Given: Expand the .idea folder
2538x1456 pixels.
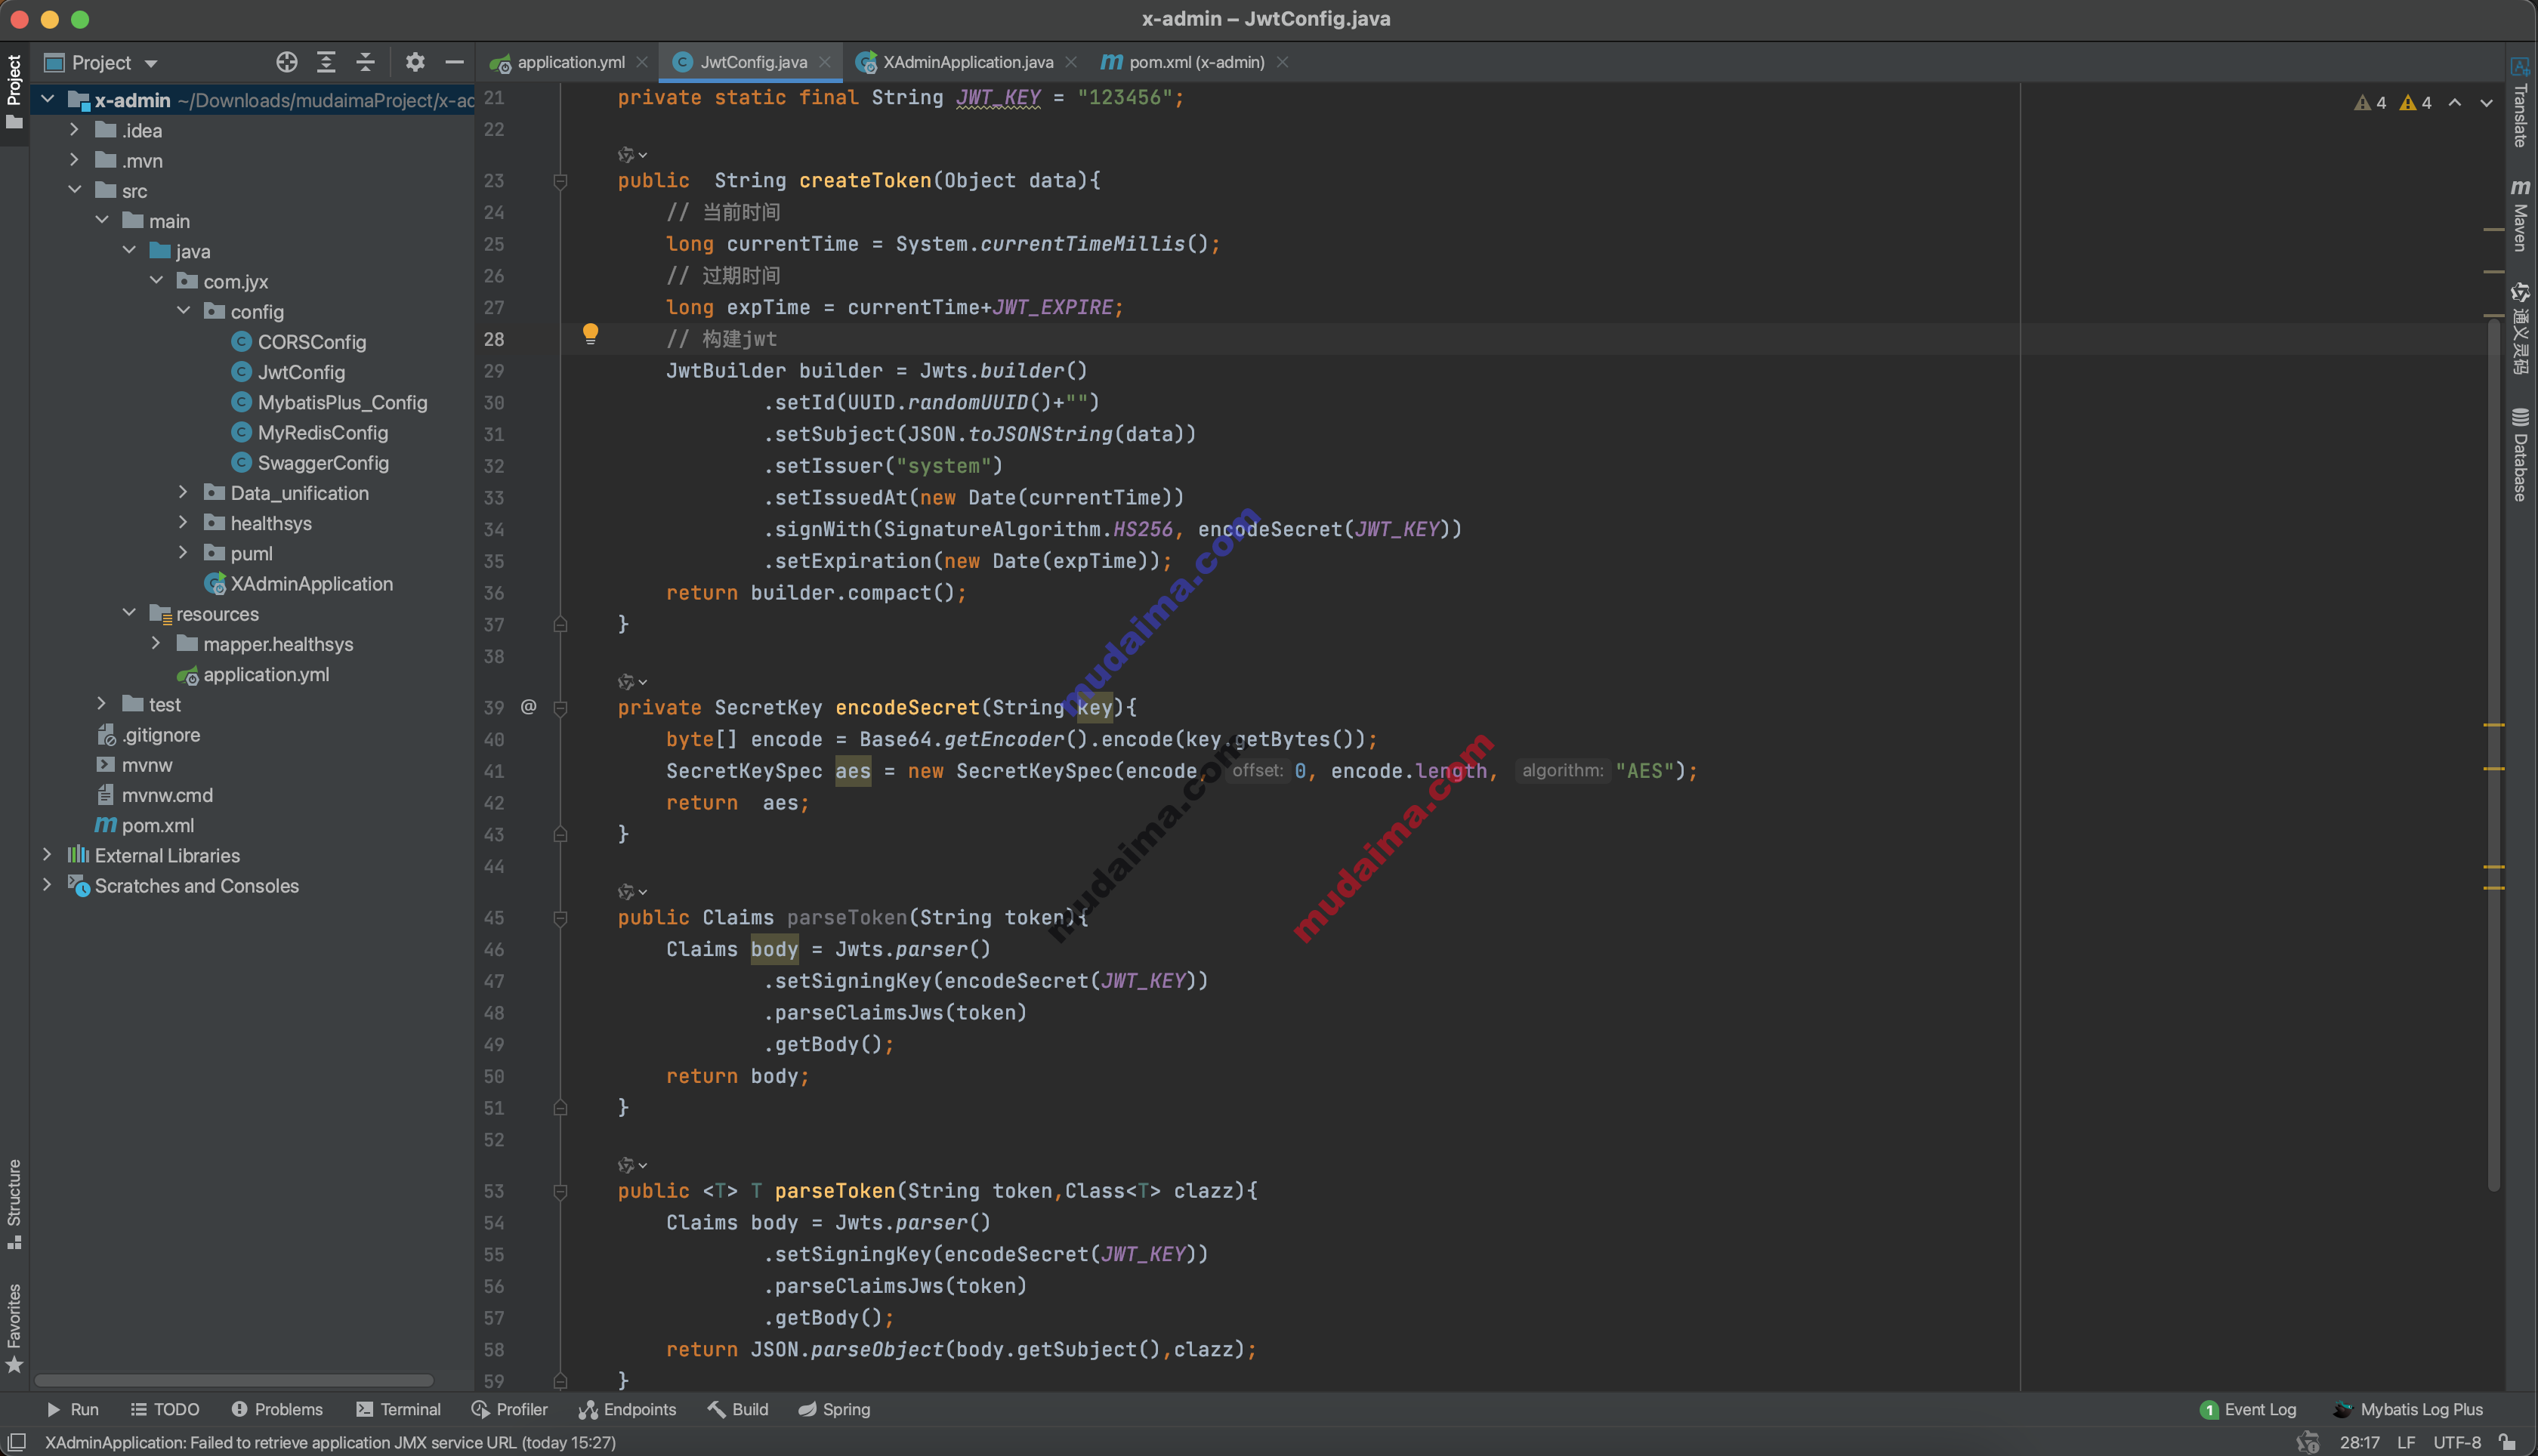Looking at the screenshot, I should click(x=74, y=130).
